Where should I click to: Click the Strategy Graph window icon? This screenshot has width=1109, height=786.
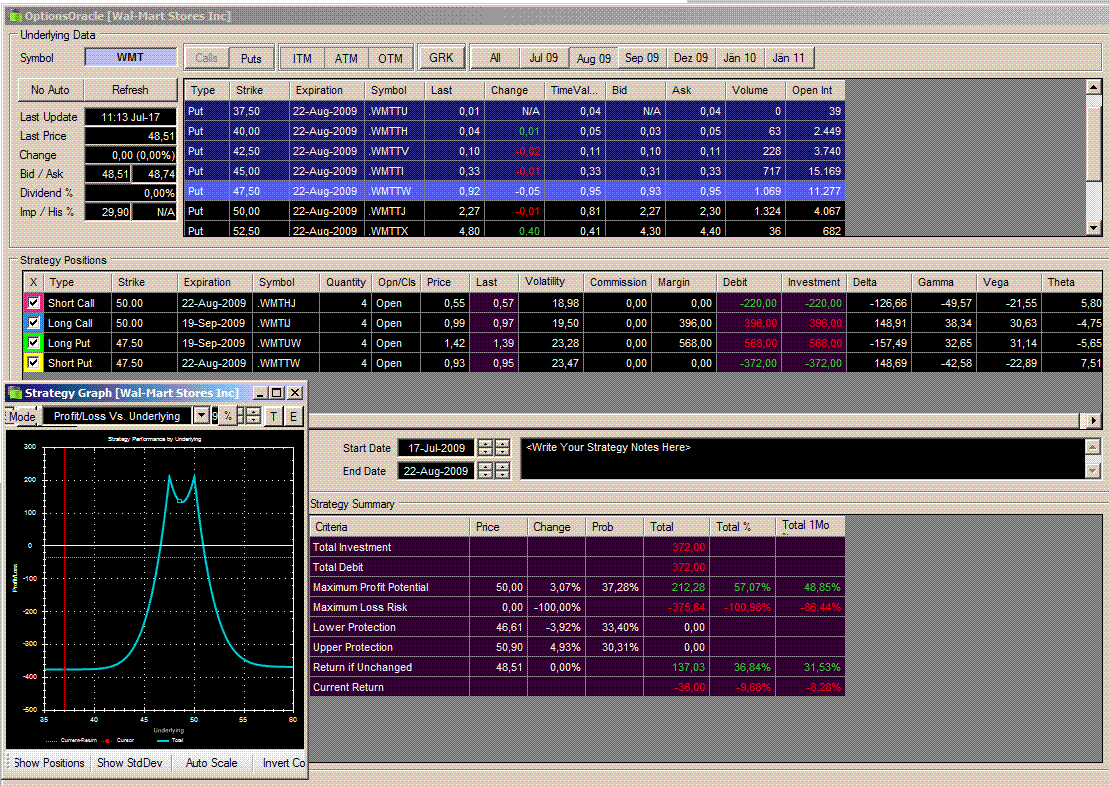[x=13, y=393]
